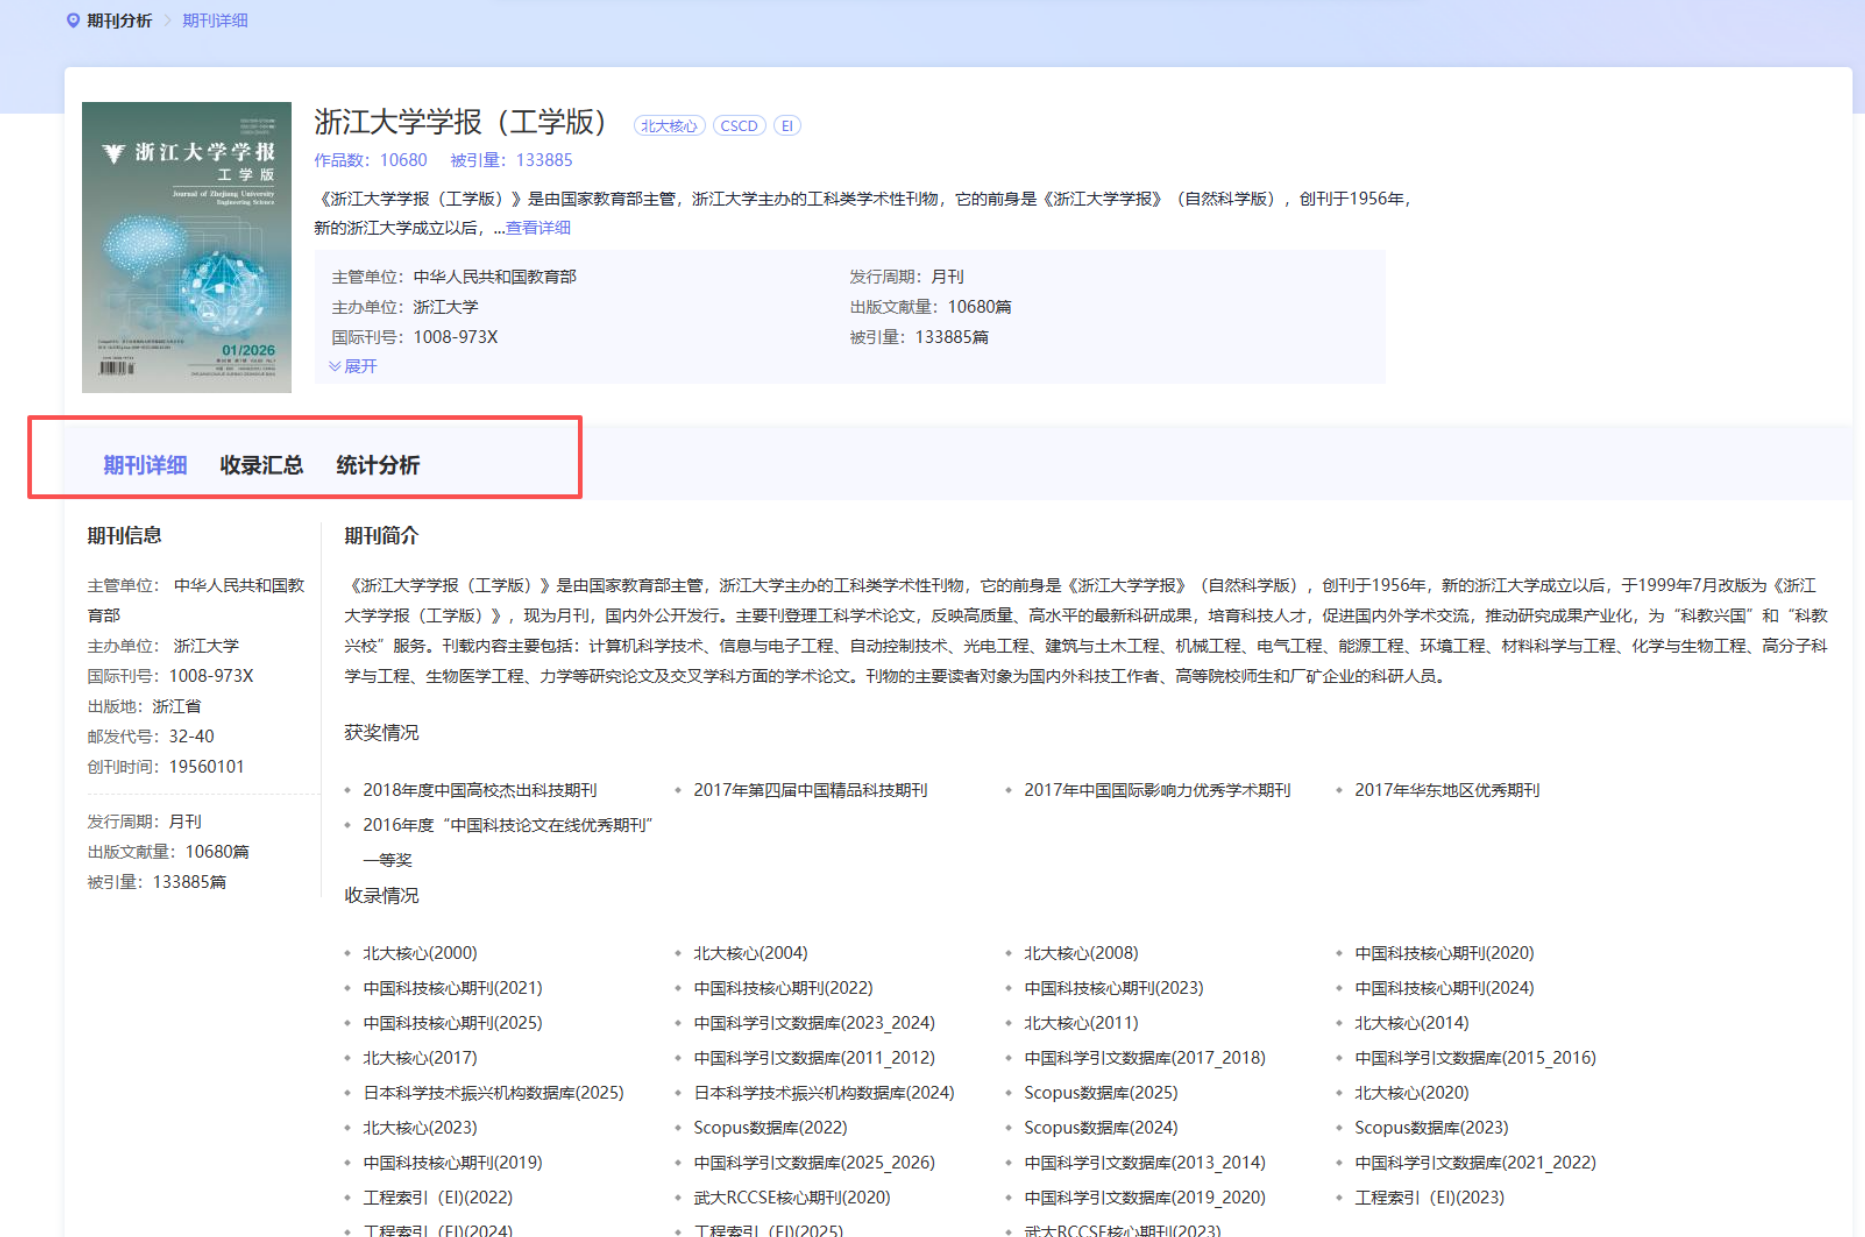Click index entry 北大核心(2020)
1865x1237 pixels.
pos(1412,1093)
